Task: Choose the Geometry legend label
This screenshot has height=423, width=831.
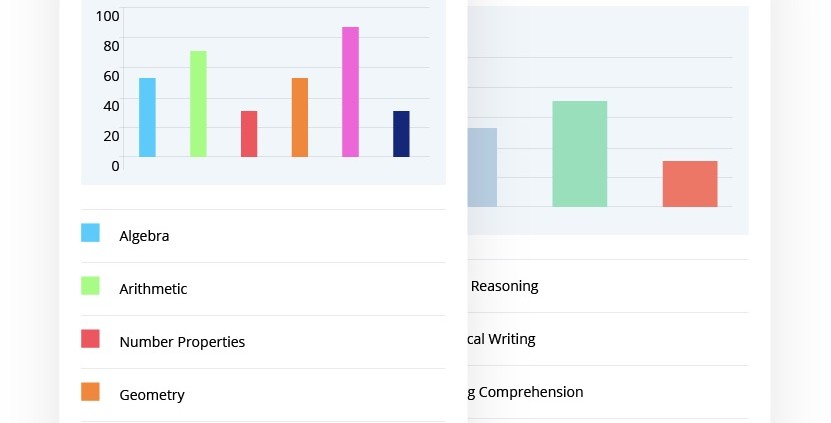Action: (x=152, y=395)
